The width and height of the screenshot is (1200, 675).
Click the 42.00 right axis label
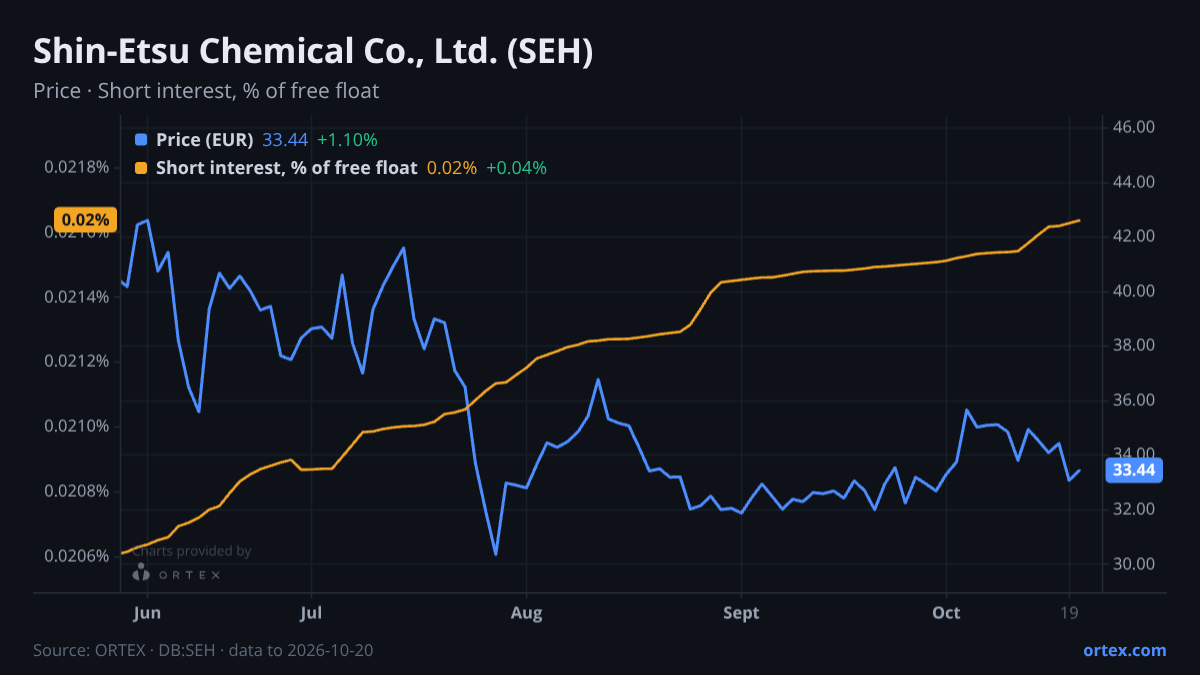tap(1134, 236)
